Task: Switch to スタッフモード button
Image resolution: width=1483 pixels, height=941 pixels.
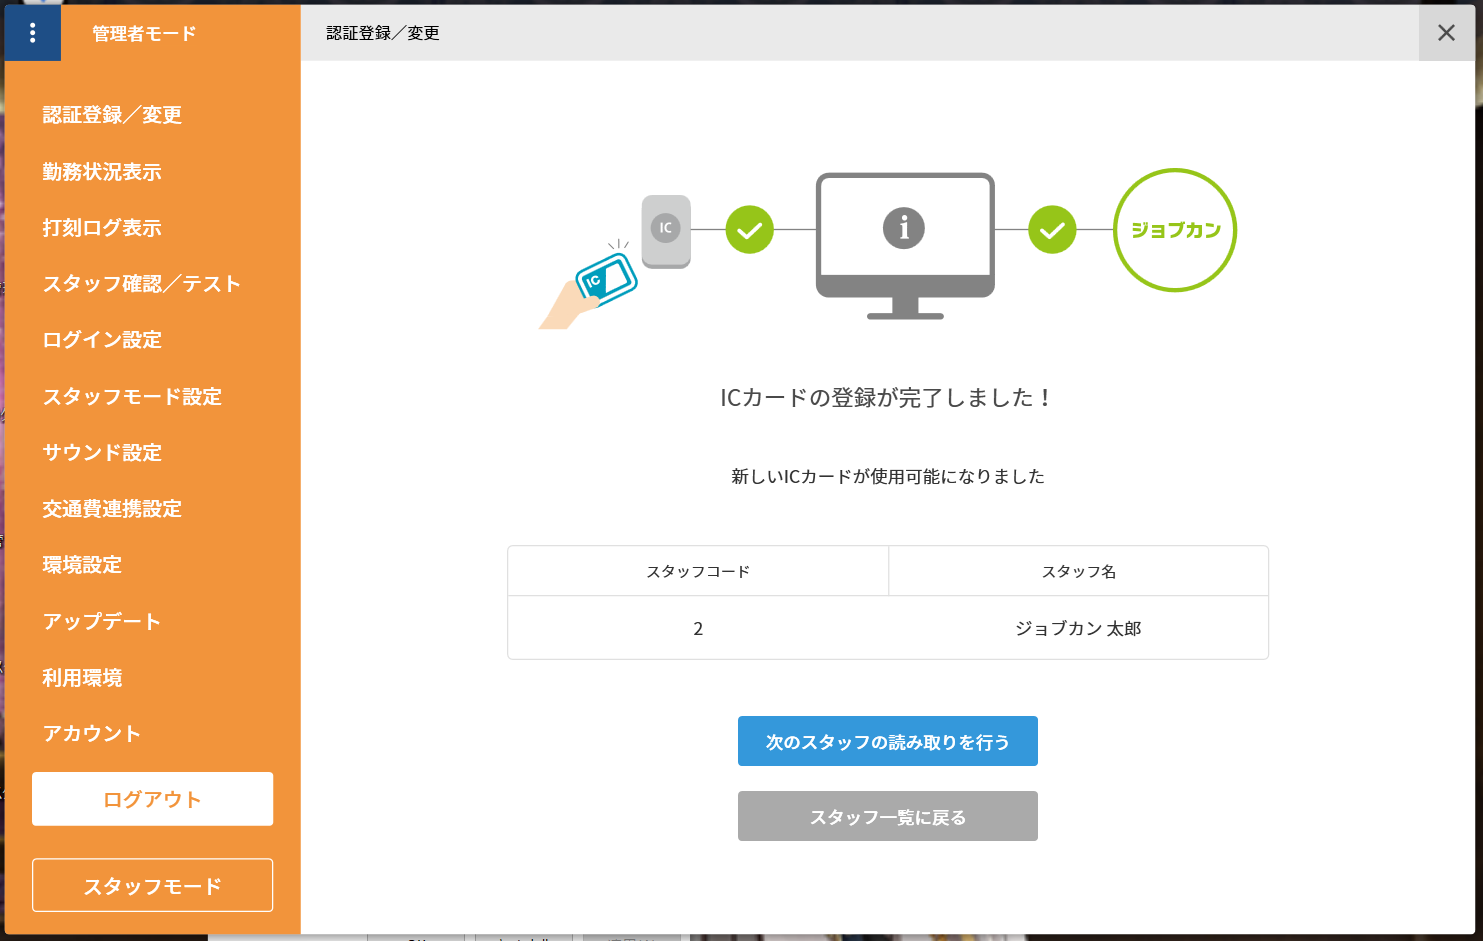Action: (152, 885)
